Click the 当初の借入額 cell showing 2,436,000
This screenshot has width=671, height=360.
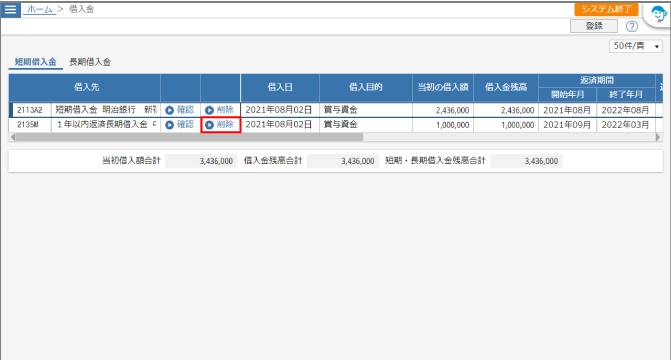click(x=443, y=110)
